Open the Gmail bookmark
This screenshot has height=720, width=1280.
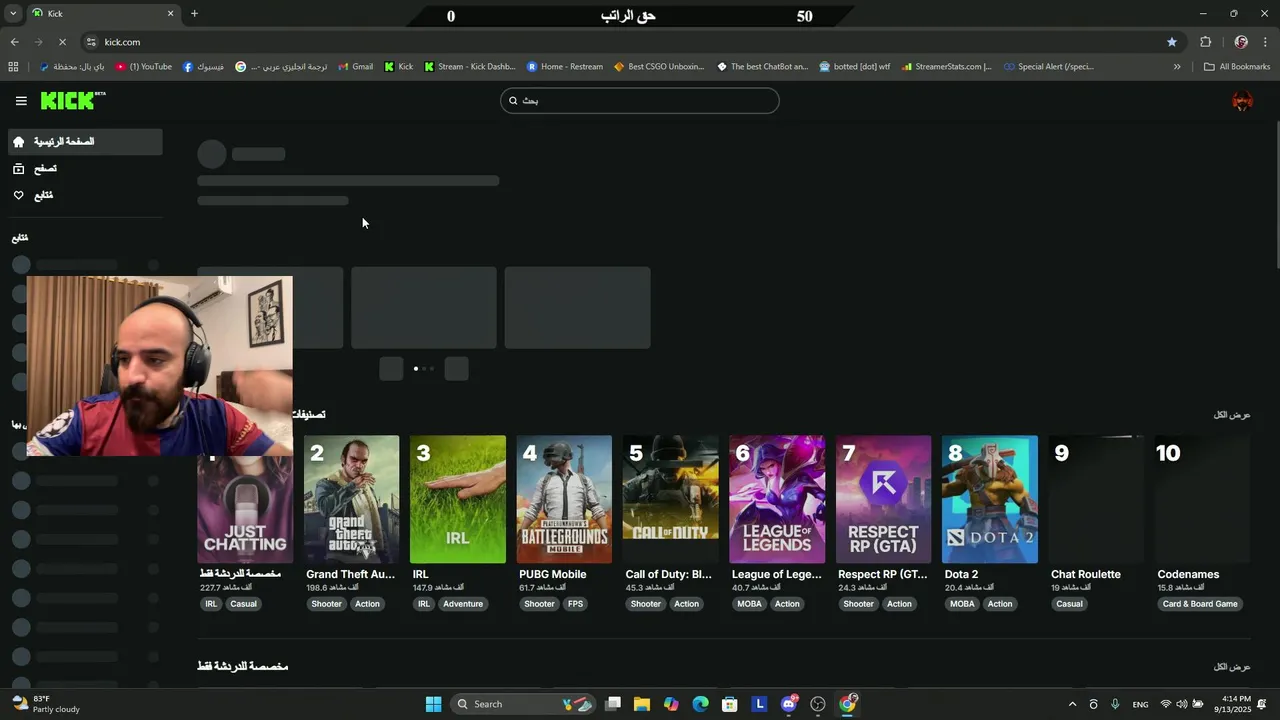355,67
